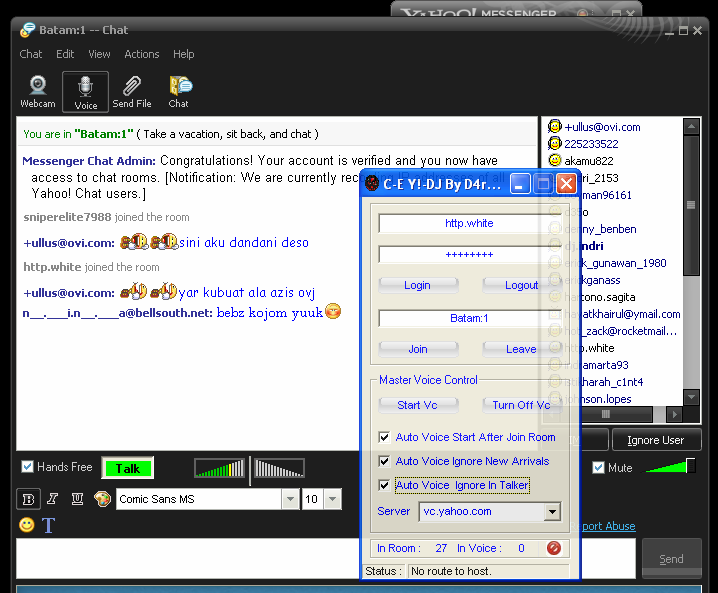Click the Send message button

(x=671, y=559)
